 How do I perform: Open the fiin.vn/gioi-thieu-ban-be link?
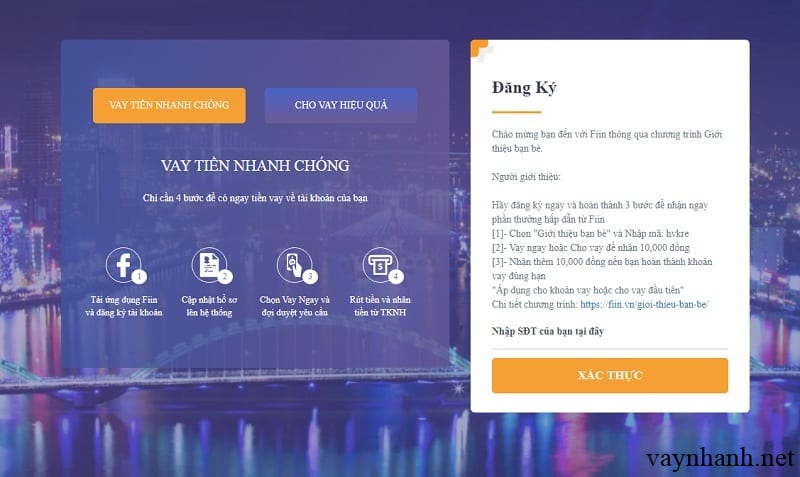[644, 305]
